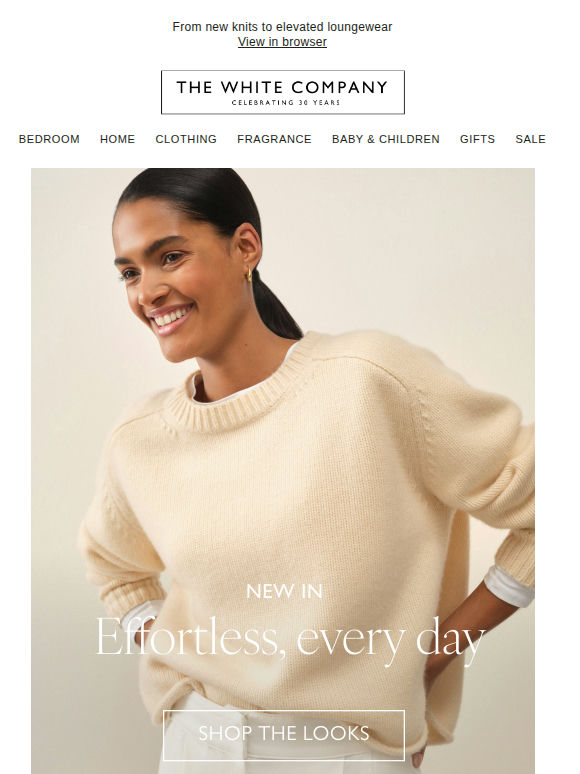Screen dimensions: 580x774
Task: Click the 'Celebrating 30 Years' tagline
Action: point(286,103)
